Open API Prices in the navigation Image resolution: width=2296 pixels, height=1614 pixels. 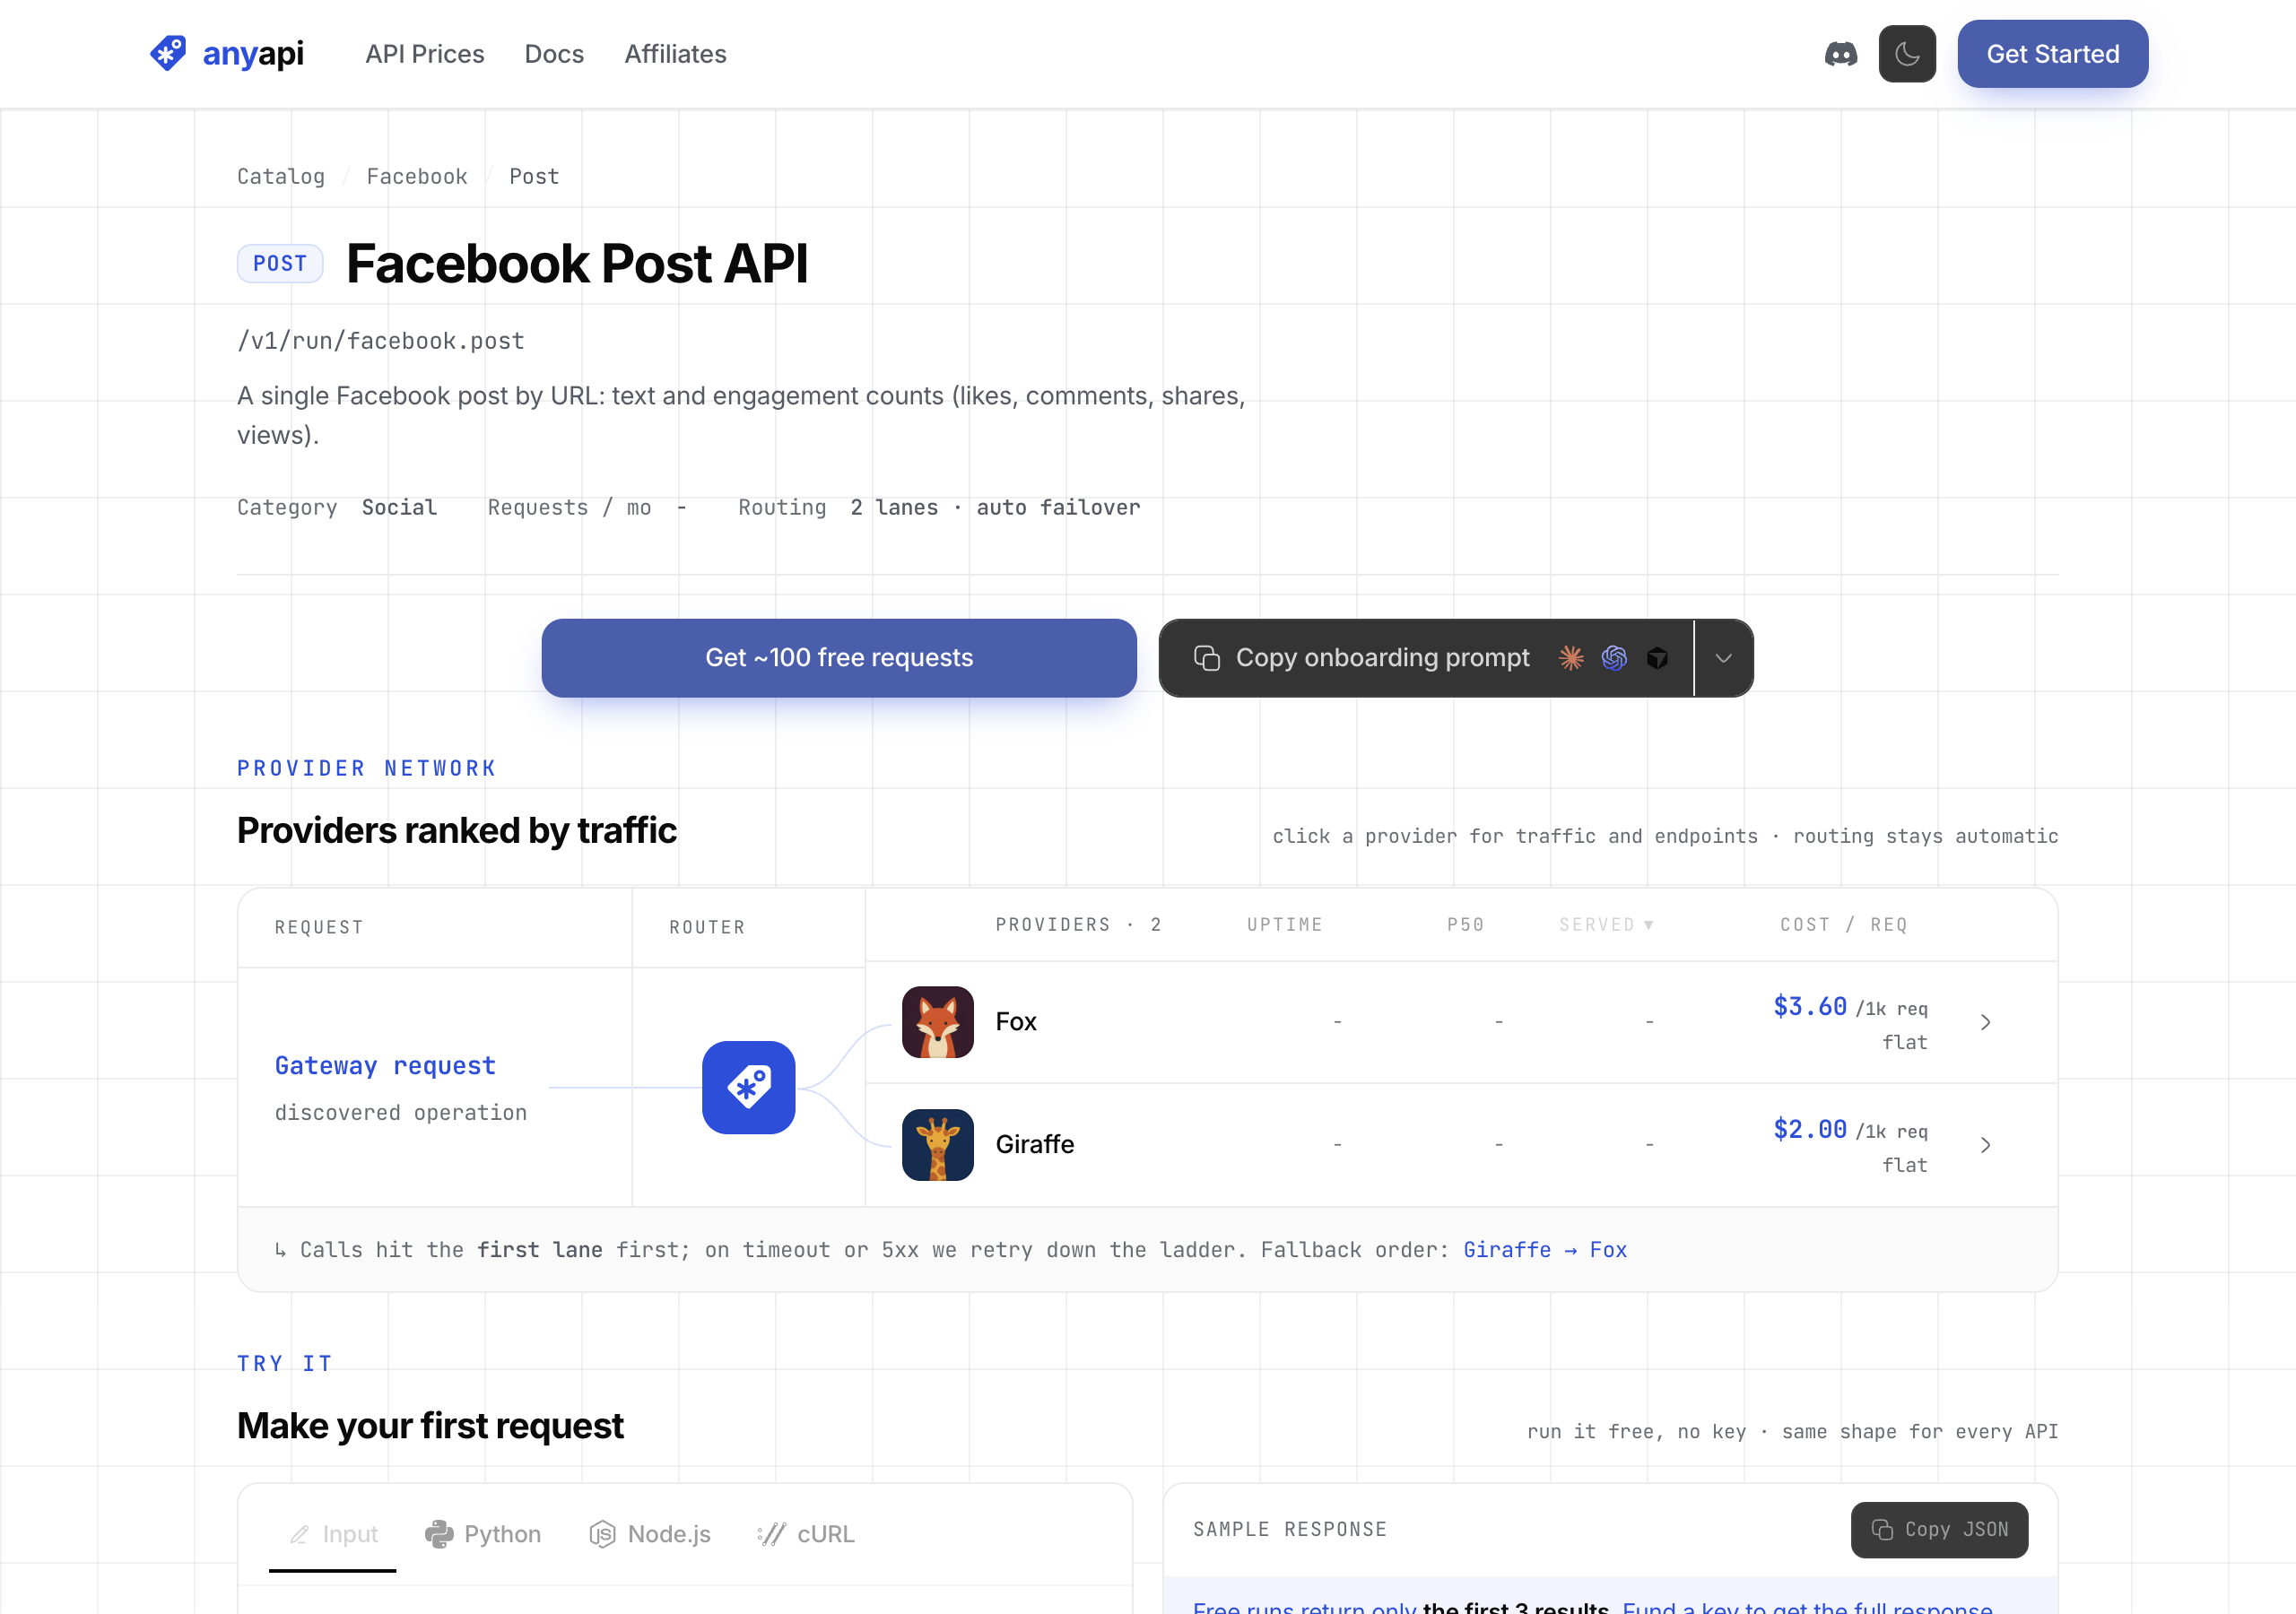[x=424, y=54]
